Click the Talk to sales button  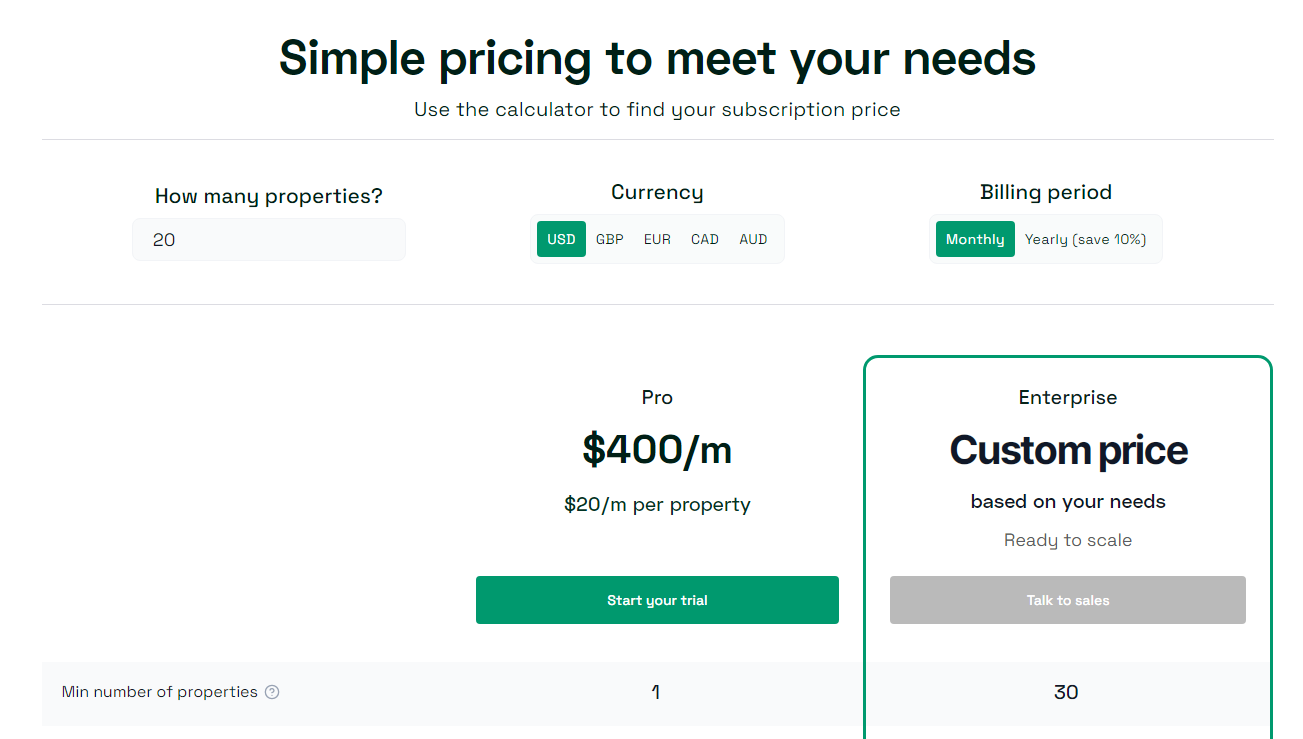pyautogui.click(x=1068, y=600)
